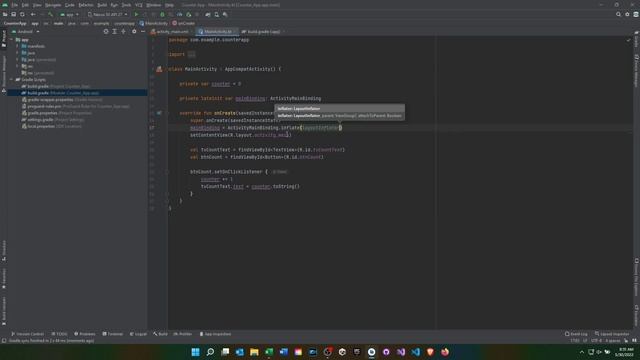Screen dimensions: 640x360
Task: Expand the manifests folder
Action: (17, 46)
